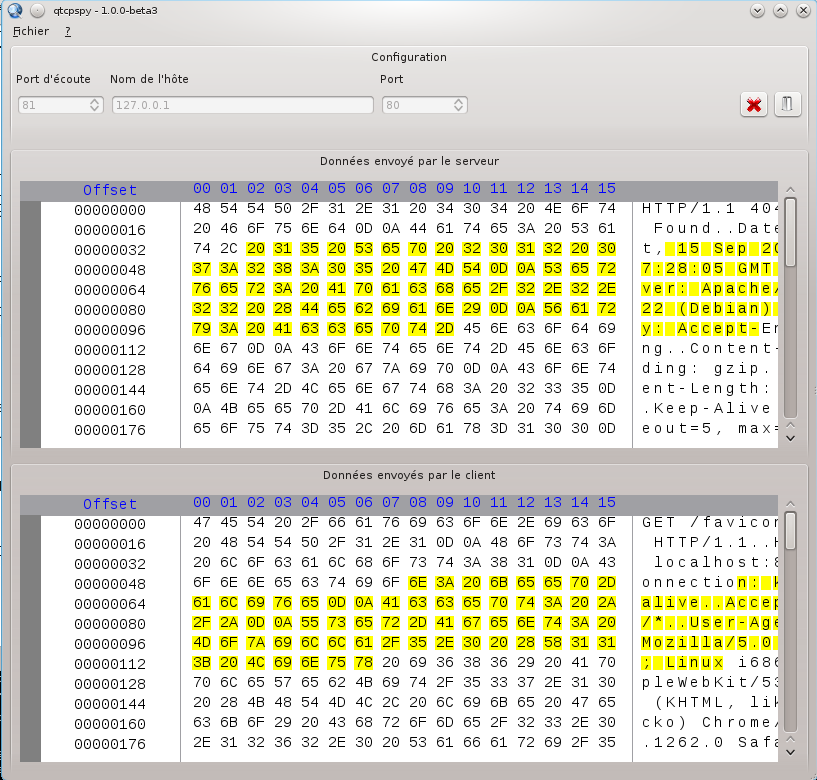Click the trash icon to clear captured data

788,104
